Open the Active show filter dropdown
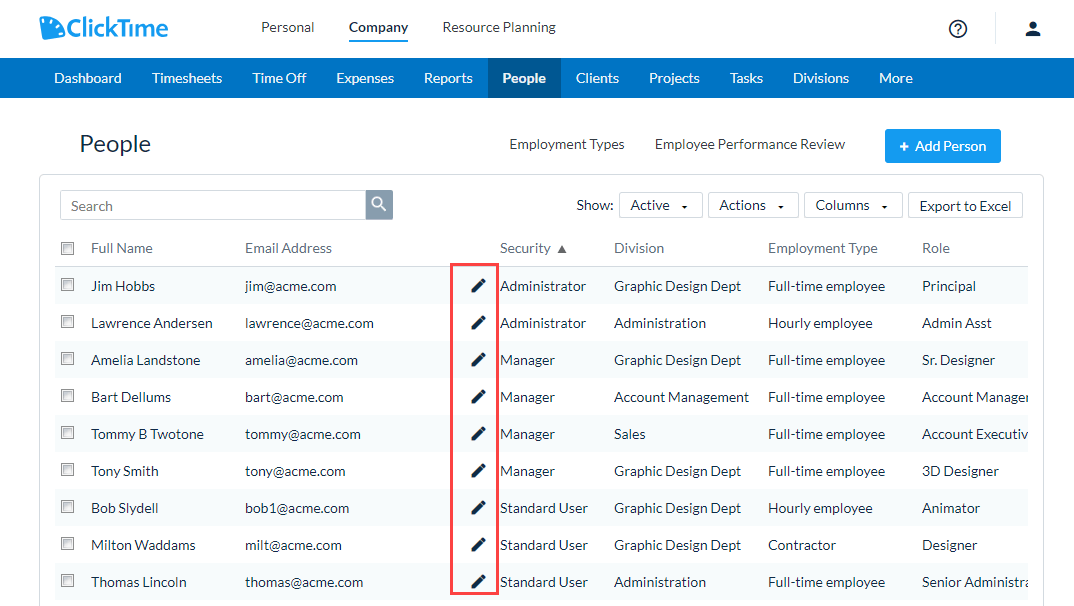The image size is (1074, 606). (660, 205)
